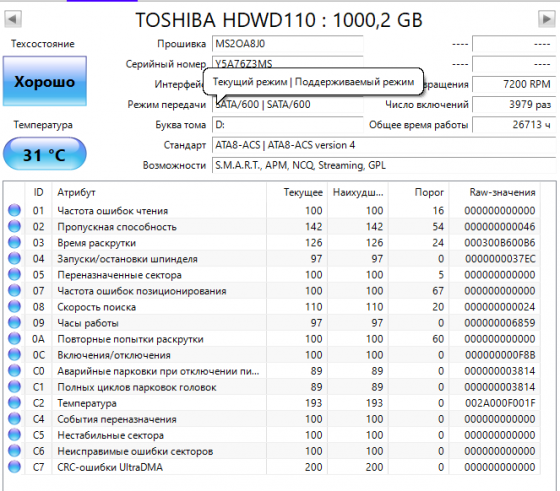Click raw value 000000006859
Screen dimensions: 560x491
pyautogui.click(x=500, y=323)
